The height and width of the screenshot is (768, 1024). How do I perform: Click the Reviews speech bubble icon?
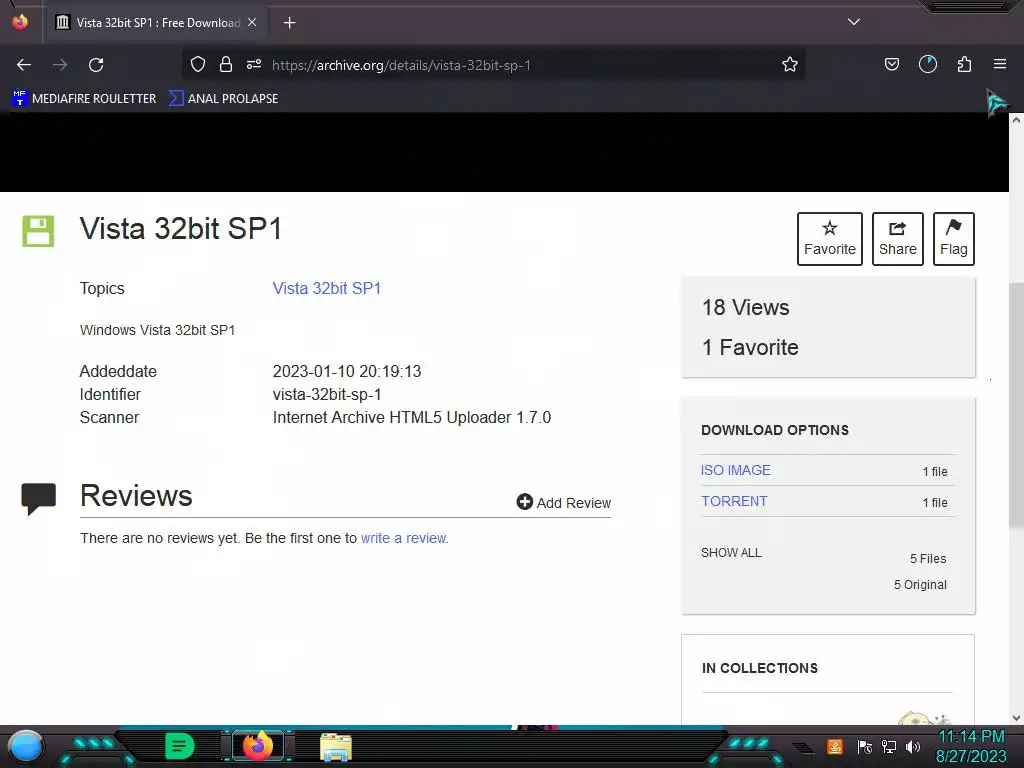pos(39,499)
